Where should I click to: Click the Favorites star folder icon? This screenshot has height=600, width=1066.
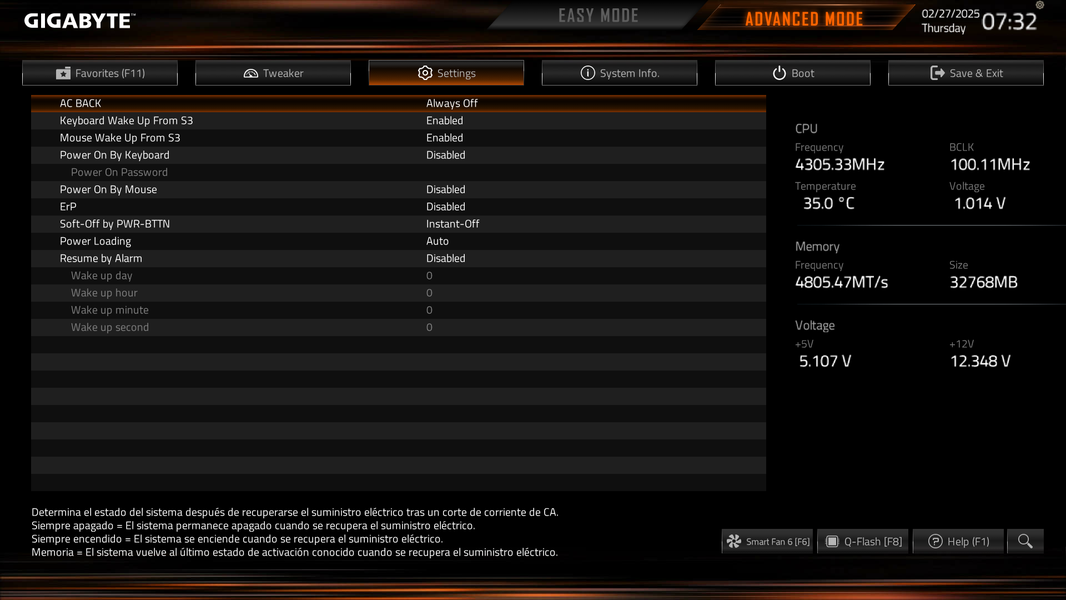tap(63, 73)
